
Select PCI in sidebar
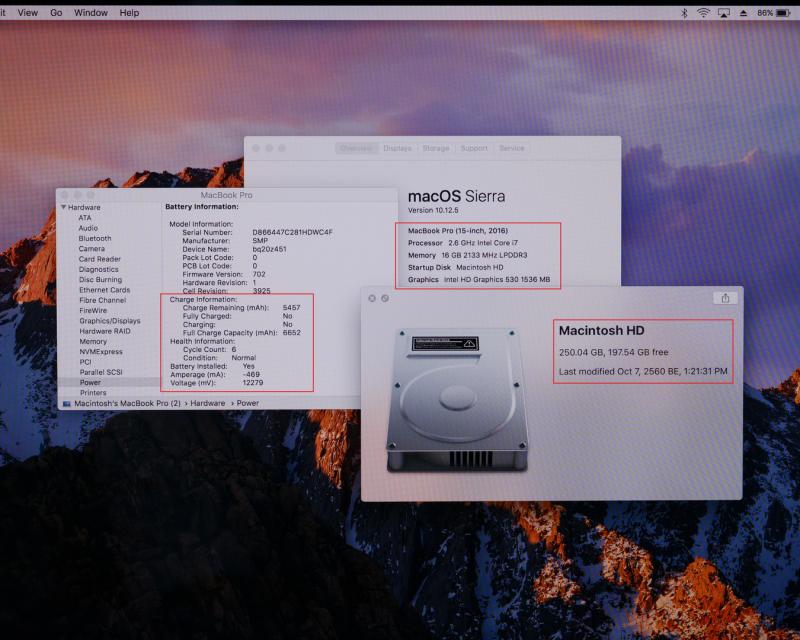point(85,362)
